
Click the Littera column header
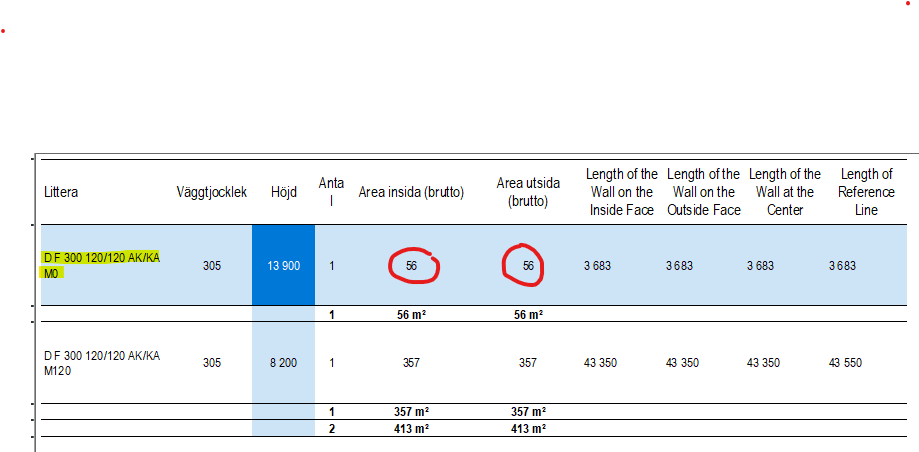pos(62,192)
